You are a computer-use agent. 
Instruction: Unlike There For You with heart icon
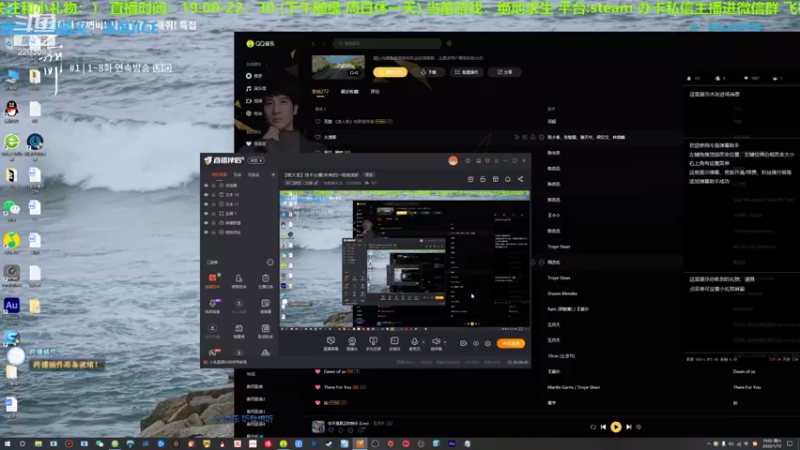[x=318, y=387]
